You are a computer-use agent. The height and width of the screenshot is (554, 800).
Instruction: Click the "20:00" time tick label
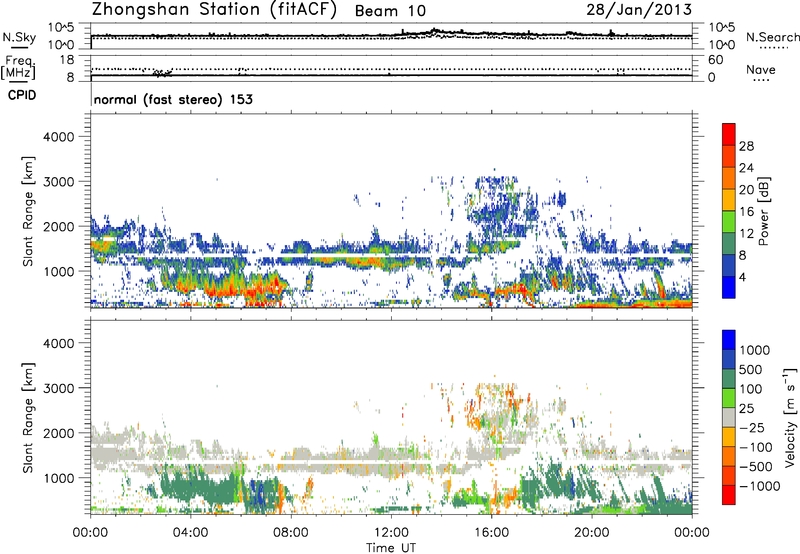(x=592, y=533)
